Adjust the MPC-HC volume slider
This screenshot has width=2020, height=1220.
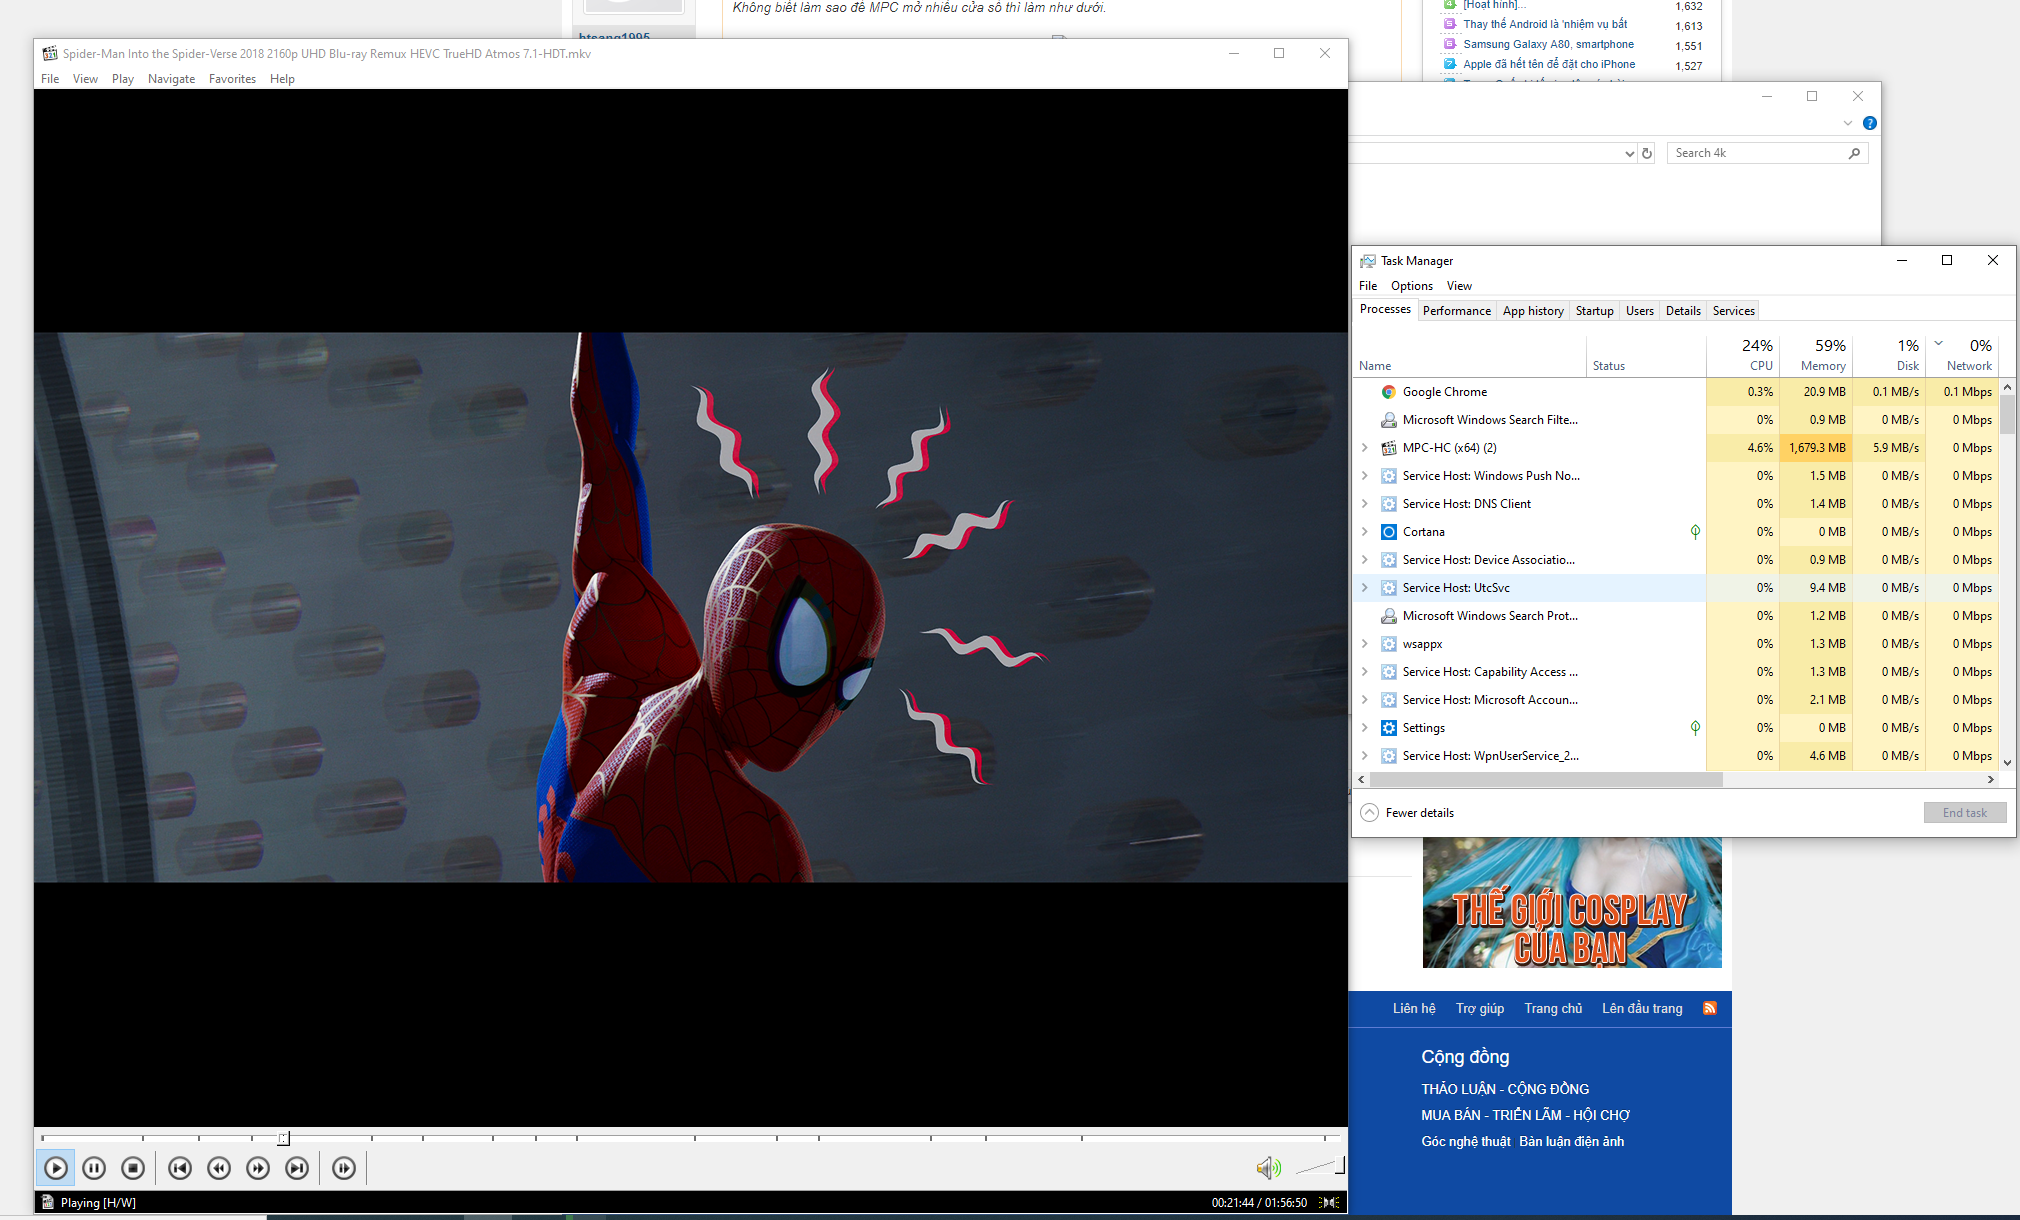click(x=1320, y=1166)
